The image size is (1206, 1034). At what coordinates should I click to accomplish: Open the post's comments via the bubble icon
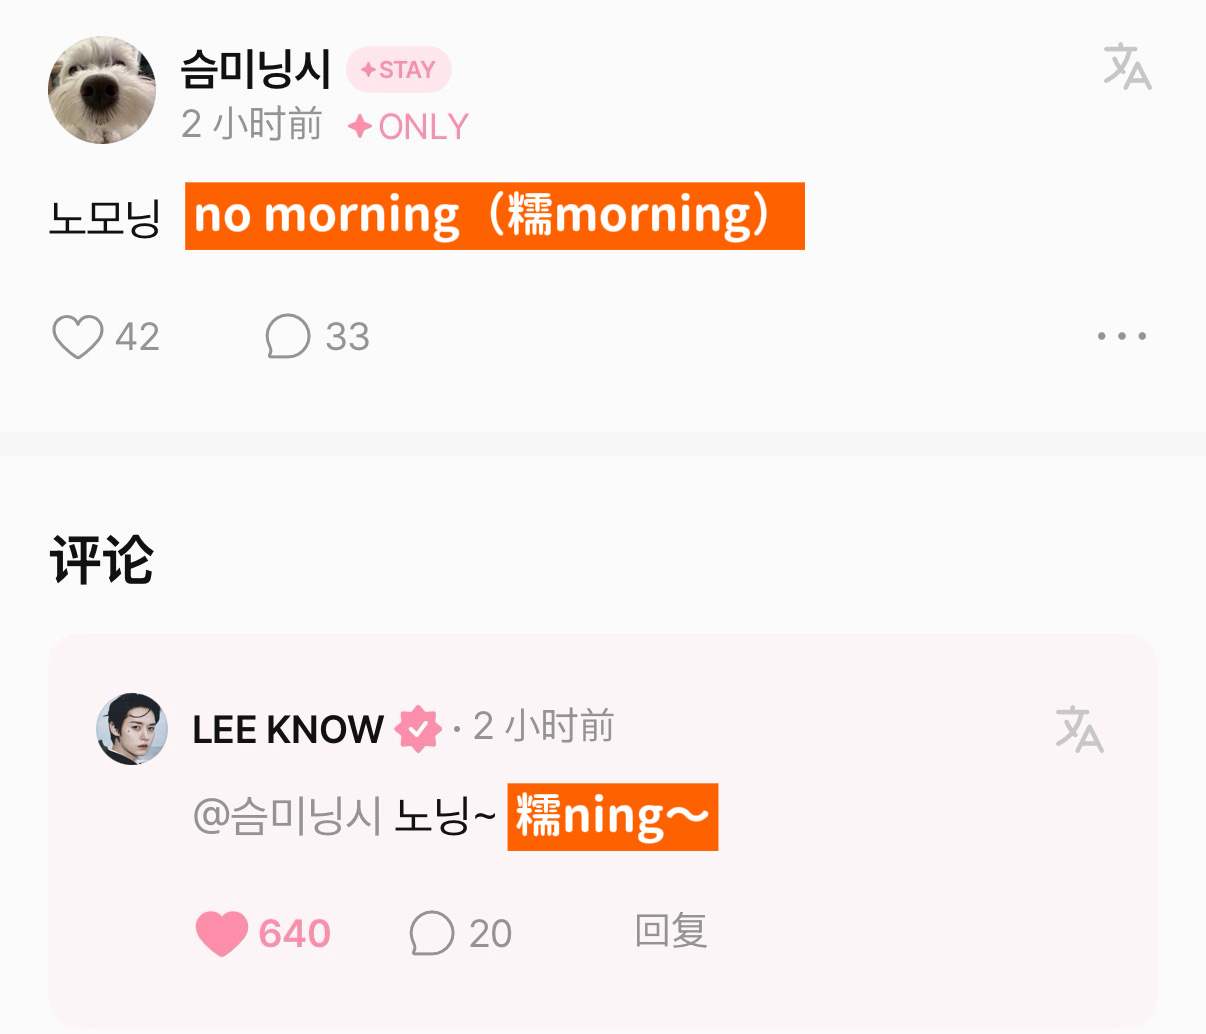(288, 337)
